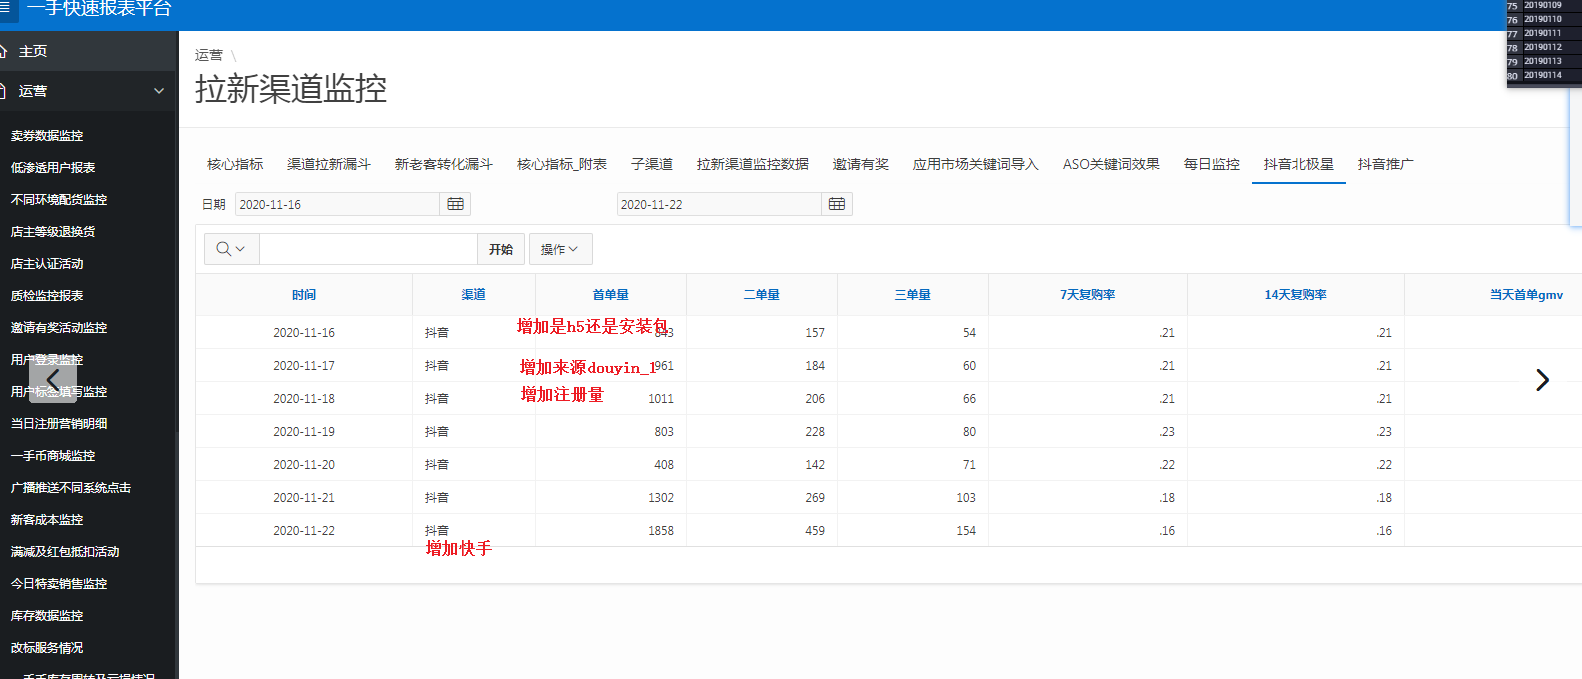Switch to the 抖音推广 tab
The width and height of the screenshot is (1582, 679).
1386,164
